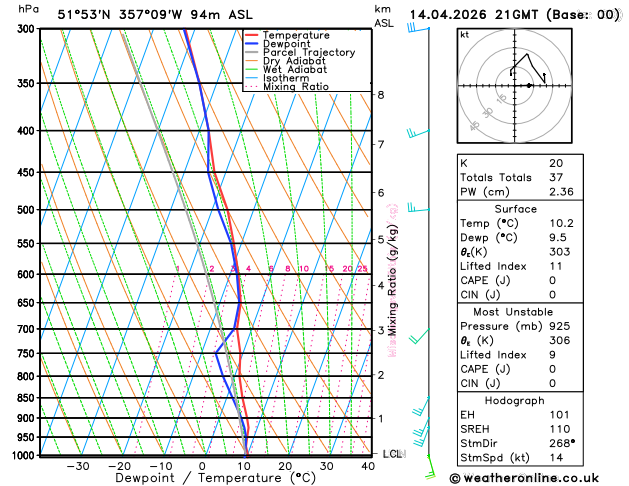The height and width of the screenshot is (486, 629).
Task: Click the -30 temperature axis label
Action: point(78,466)
